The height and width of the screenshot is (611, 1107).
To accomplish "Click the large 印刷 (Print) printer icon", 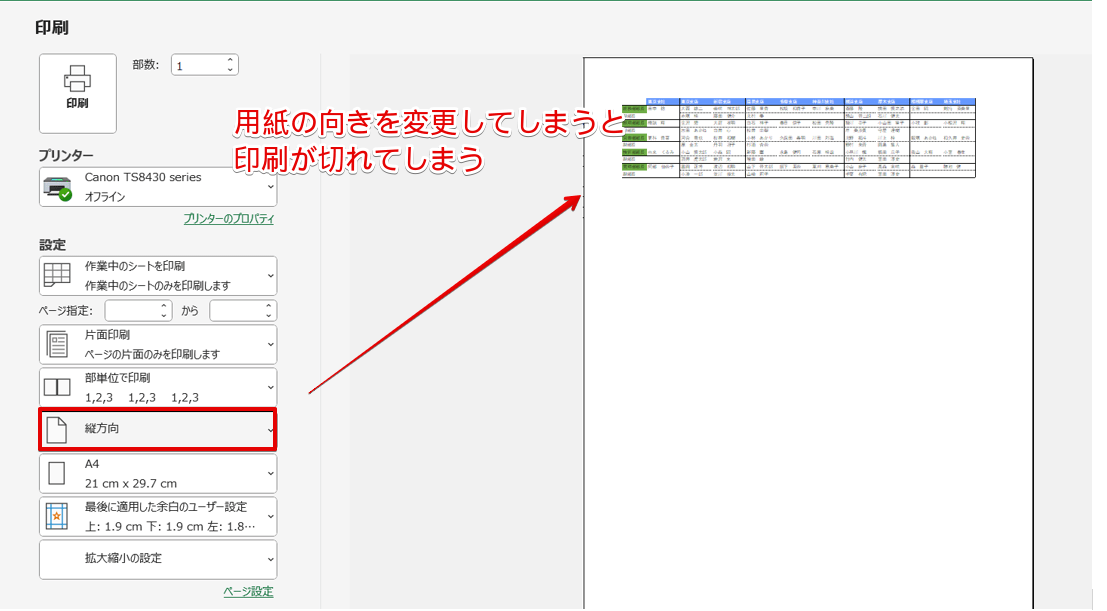I will point(77,88).
